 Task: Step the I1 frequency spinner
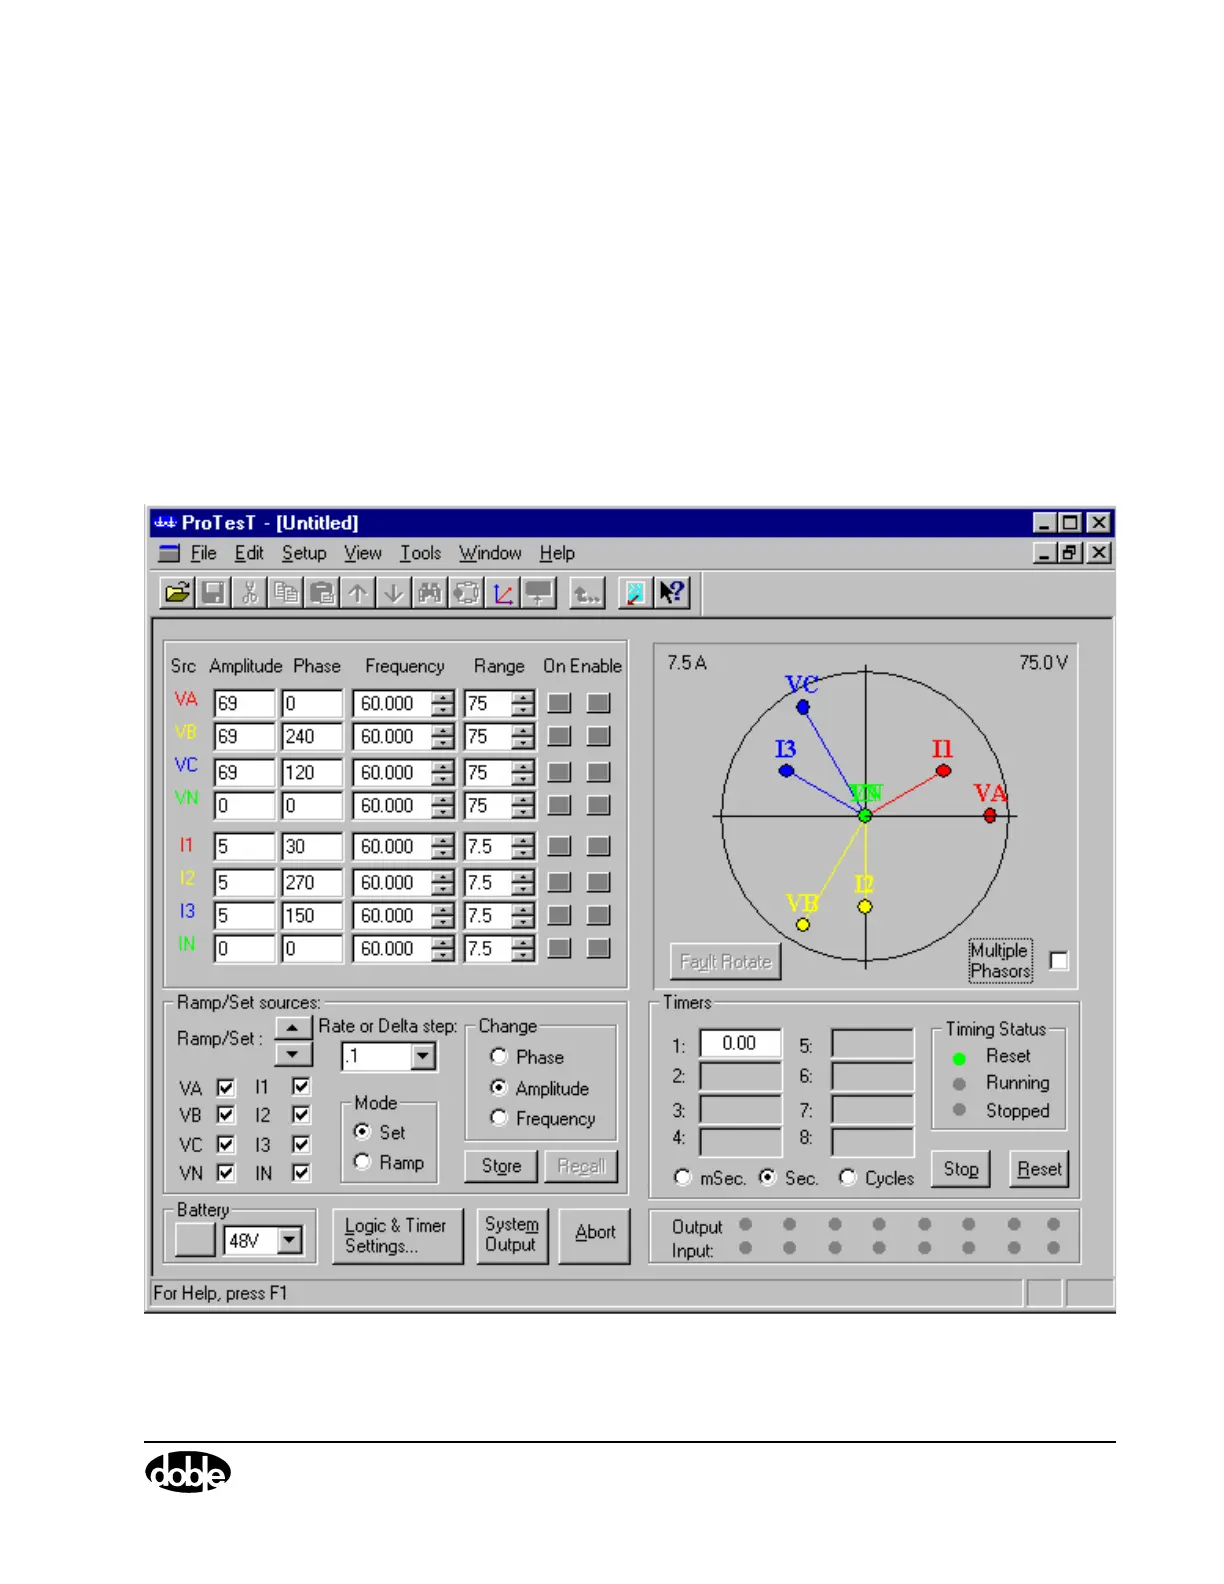443,846
